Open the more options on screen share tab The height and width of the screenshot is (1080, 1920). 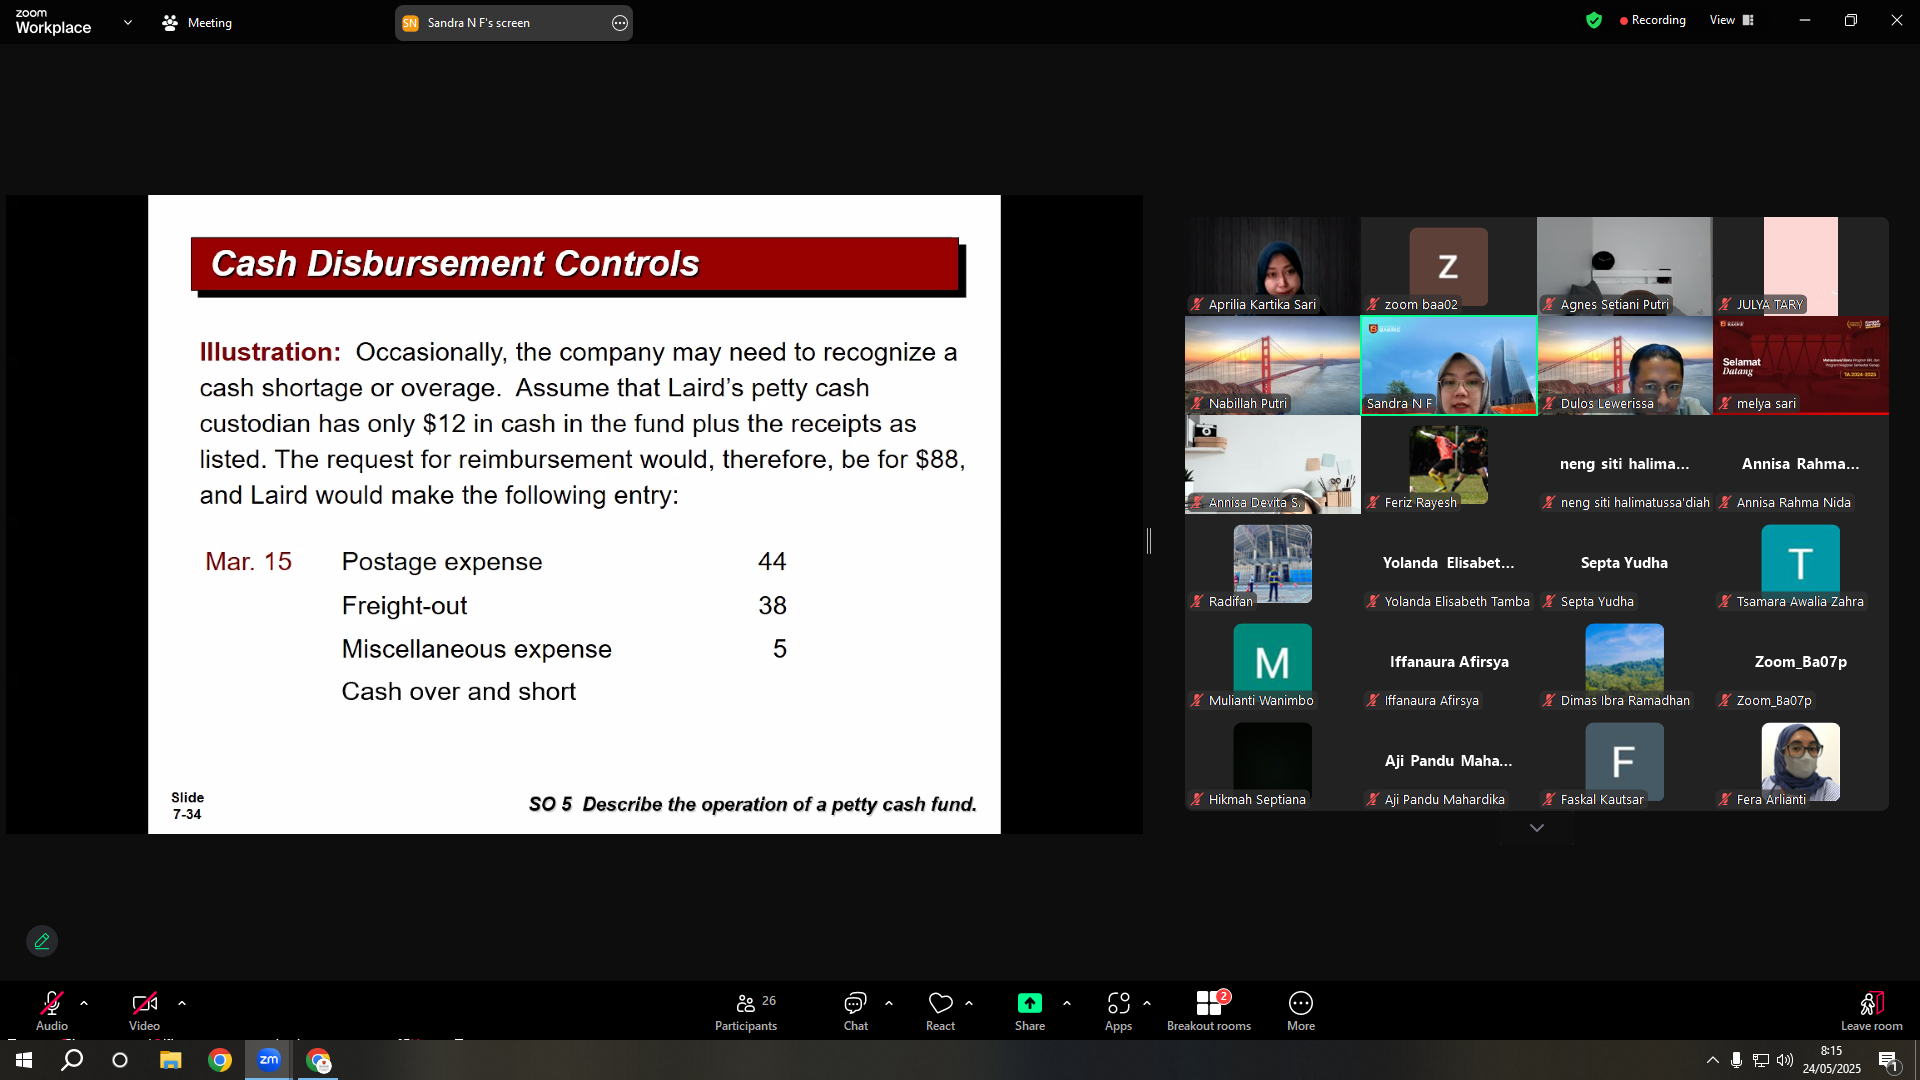click(x=620, y=23)
